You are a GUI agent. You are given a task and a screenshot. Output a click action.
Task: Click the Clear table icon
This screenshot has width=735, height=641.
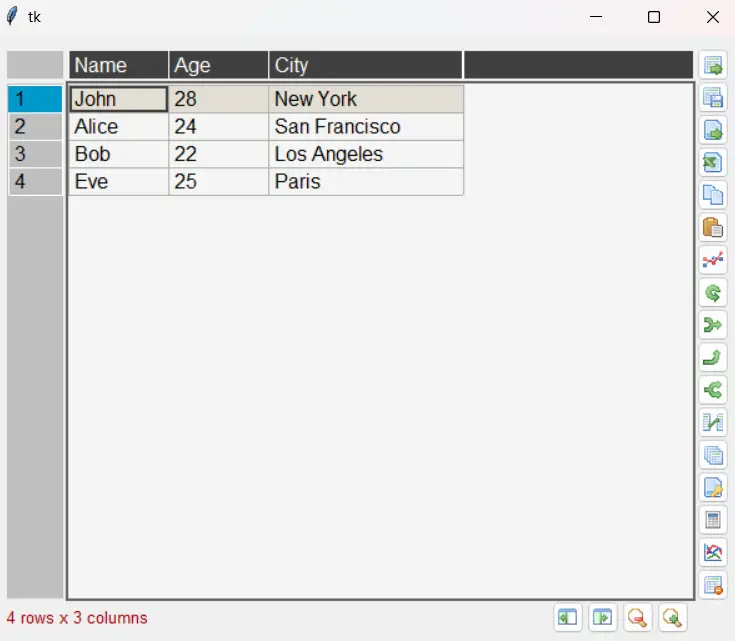(x=712, y=585)
